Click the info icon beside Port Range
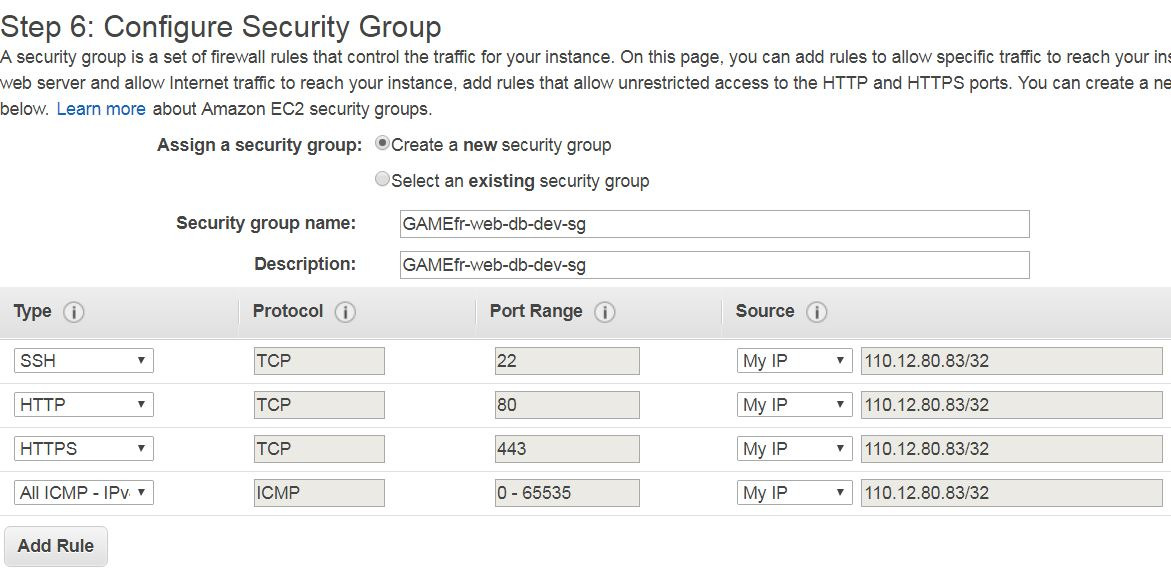Screen dimensions: 1171x578 [x=604, y=312]
